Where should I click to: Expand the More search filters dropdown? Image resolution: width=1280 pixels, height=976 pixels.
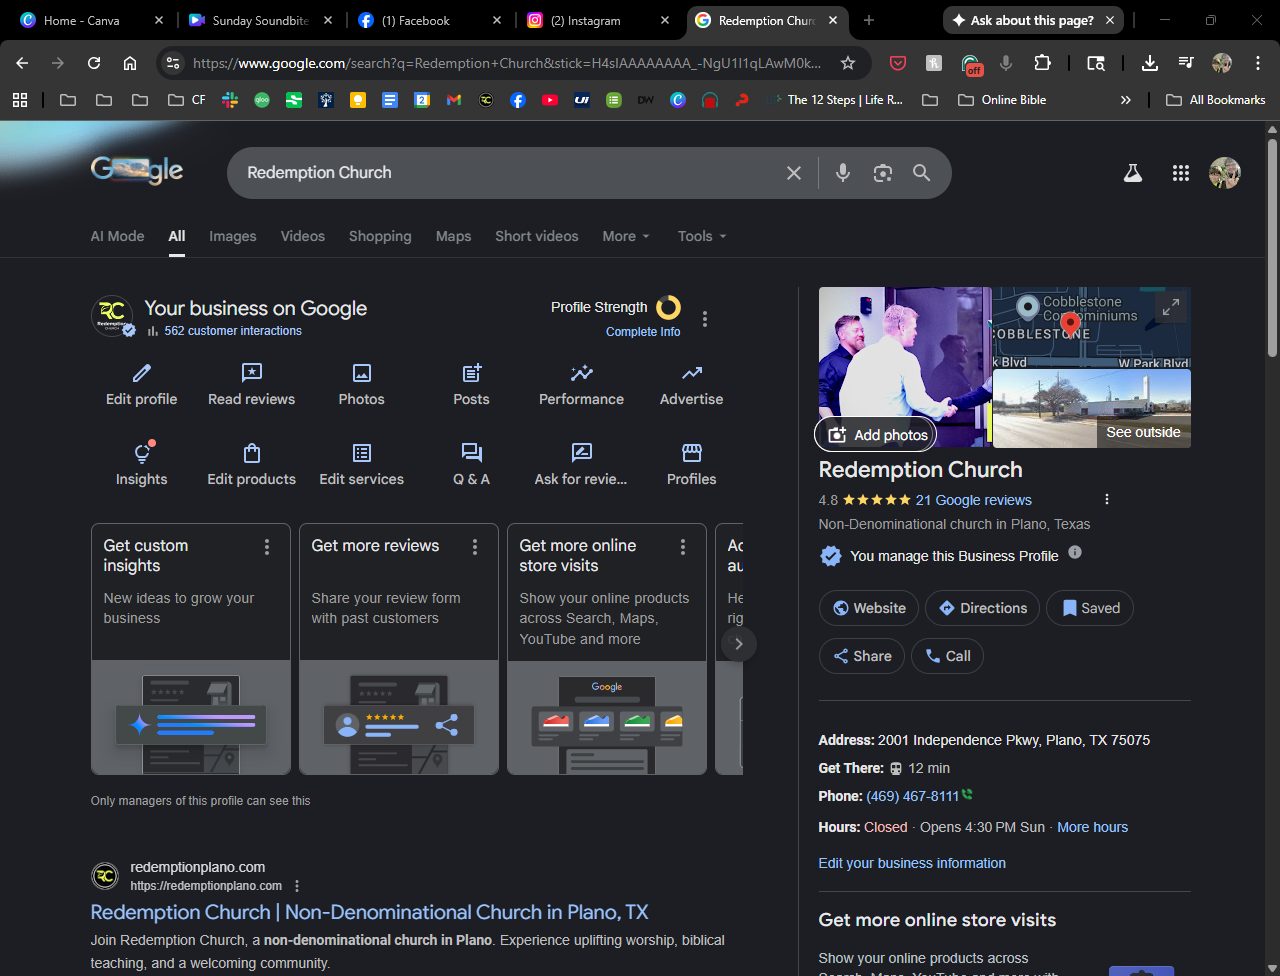(x=626, y=237)
